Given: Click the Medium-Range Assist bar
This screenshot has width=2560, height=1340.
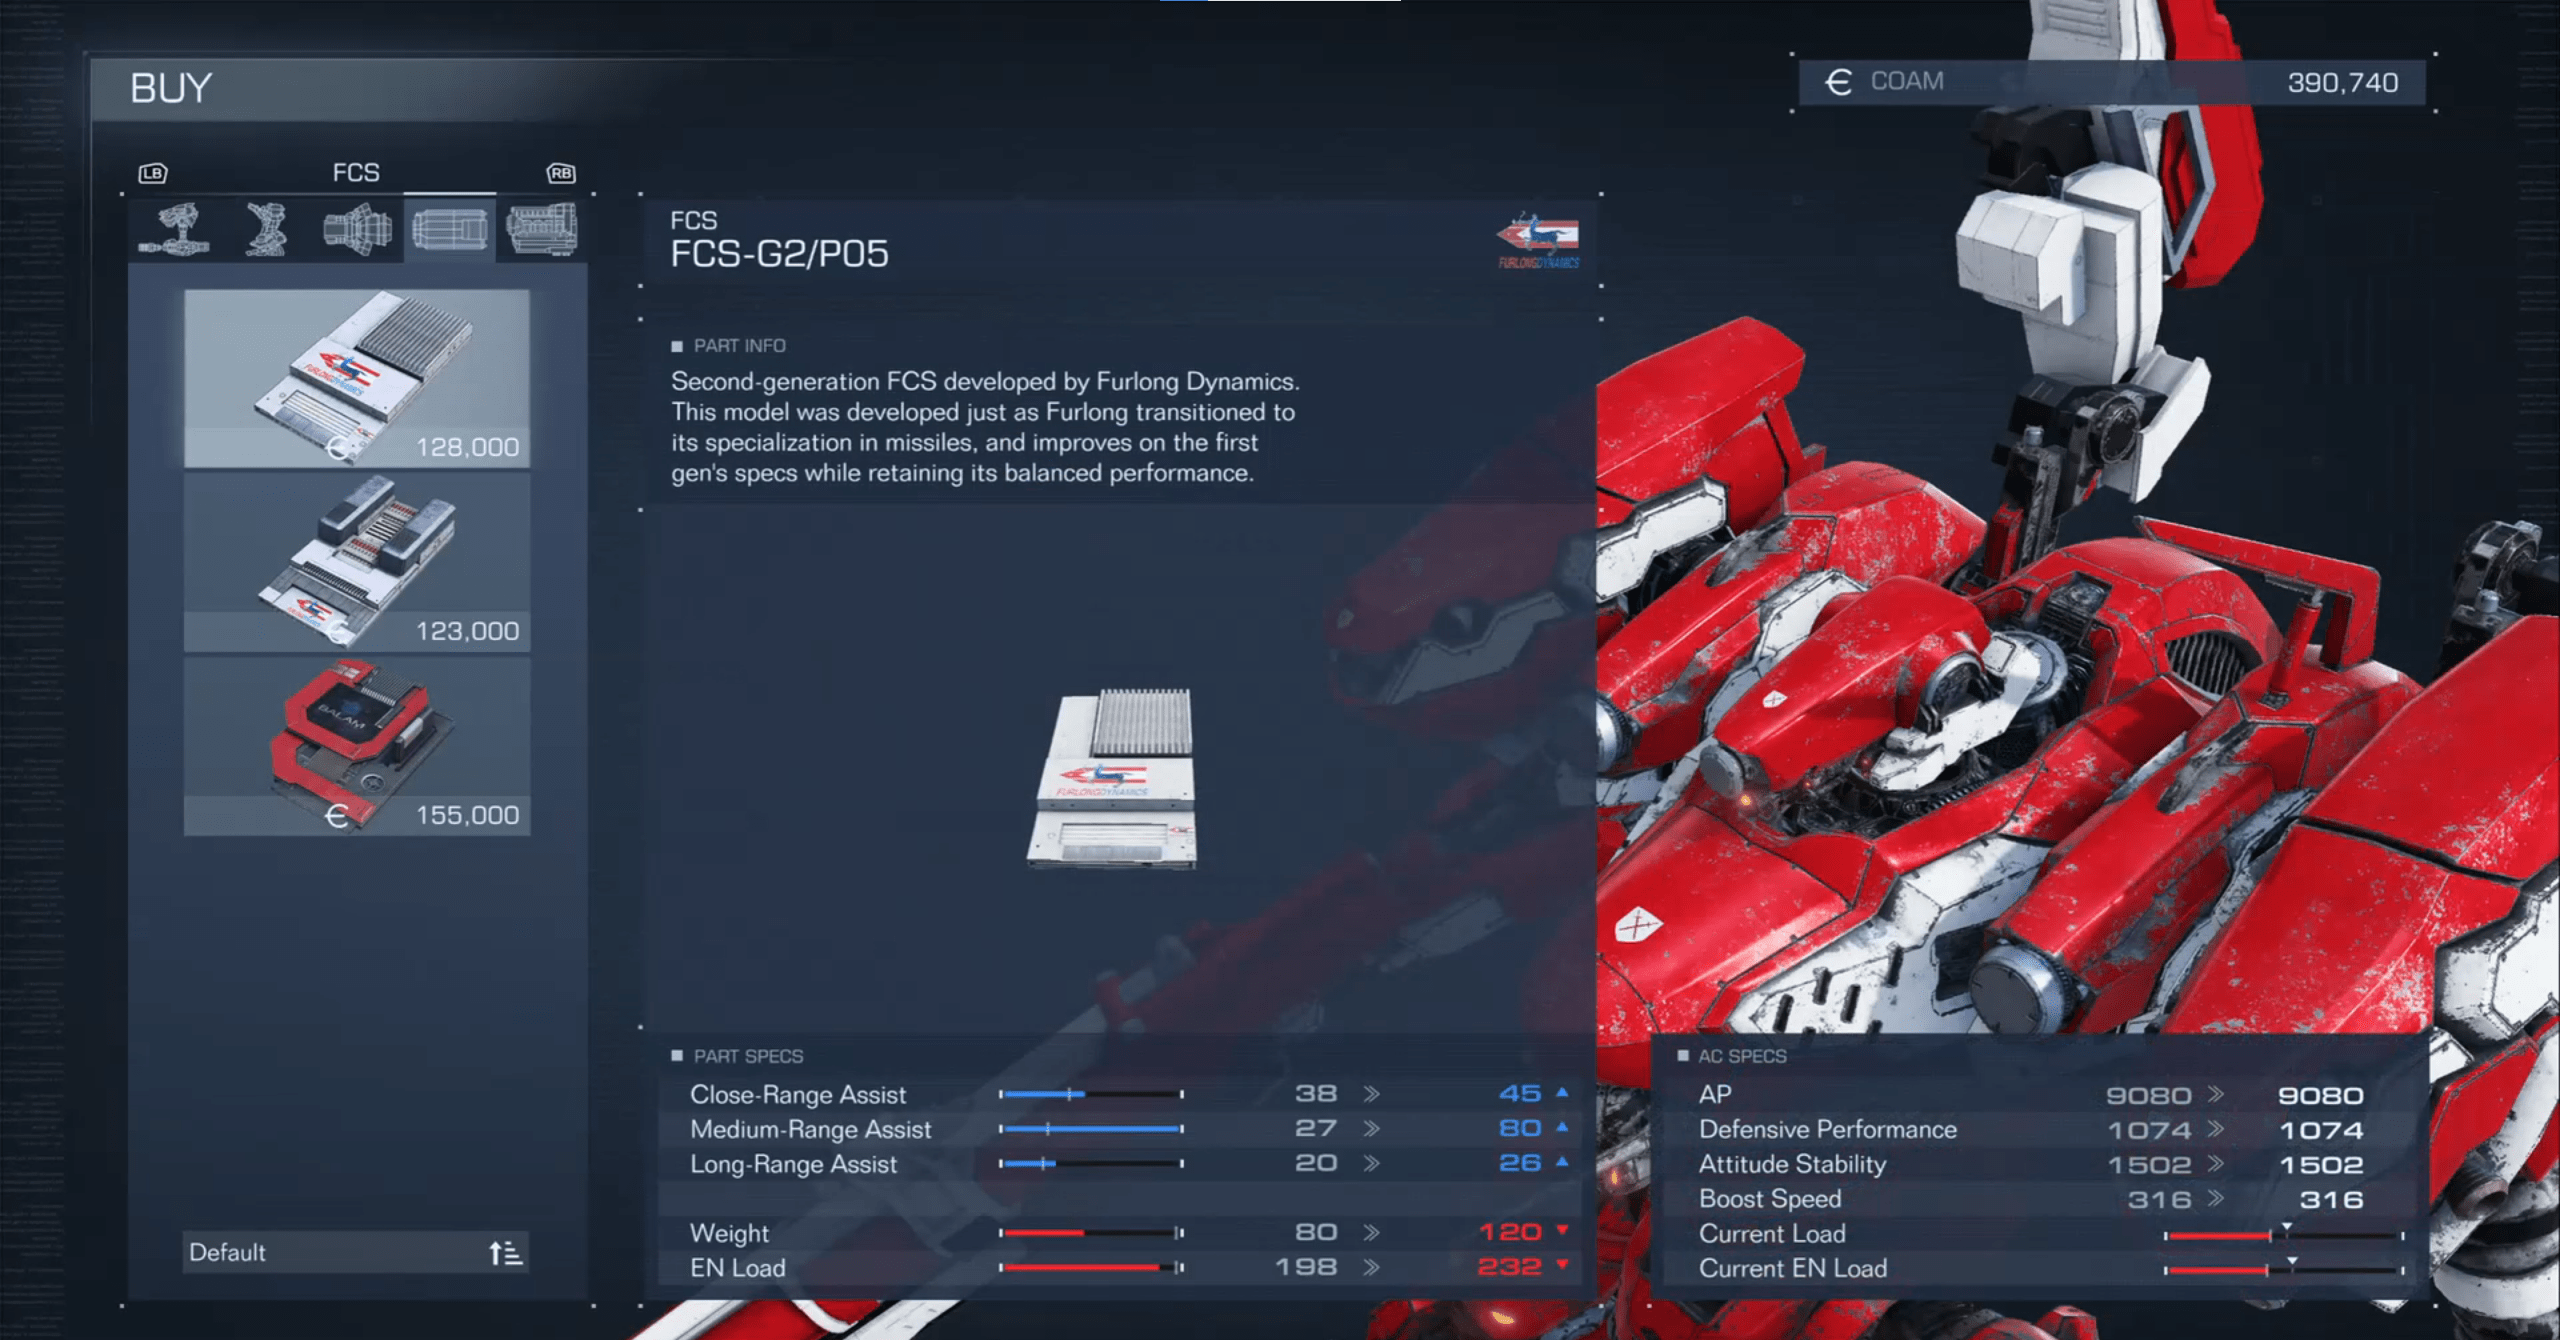Looking at the screenshot, I should point(1091,1130).
